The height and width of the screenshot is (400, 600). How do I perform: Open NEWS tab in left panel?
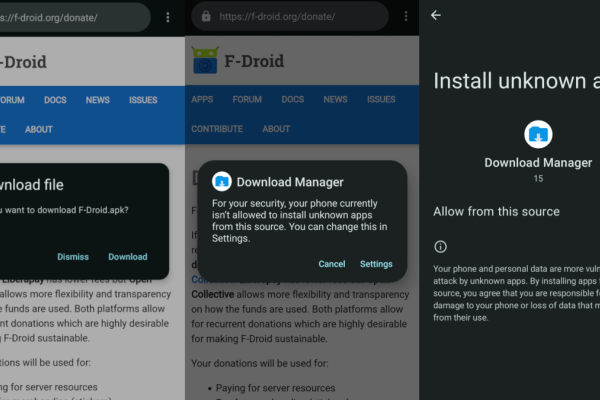(x=98, y=100)
